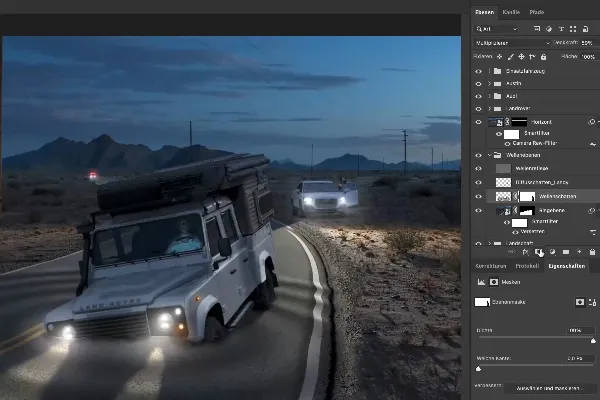
Task: Click the Deckkraft opacity value field
Action: coord(589,43)
